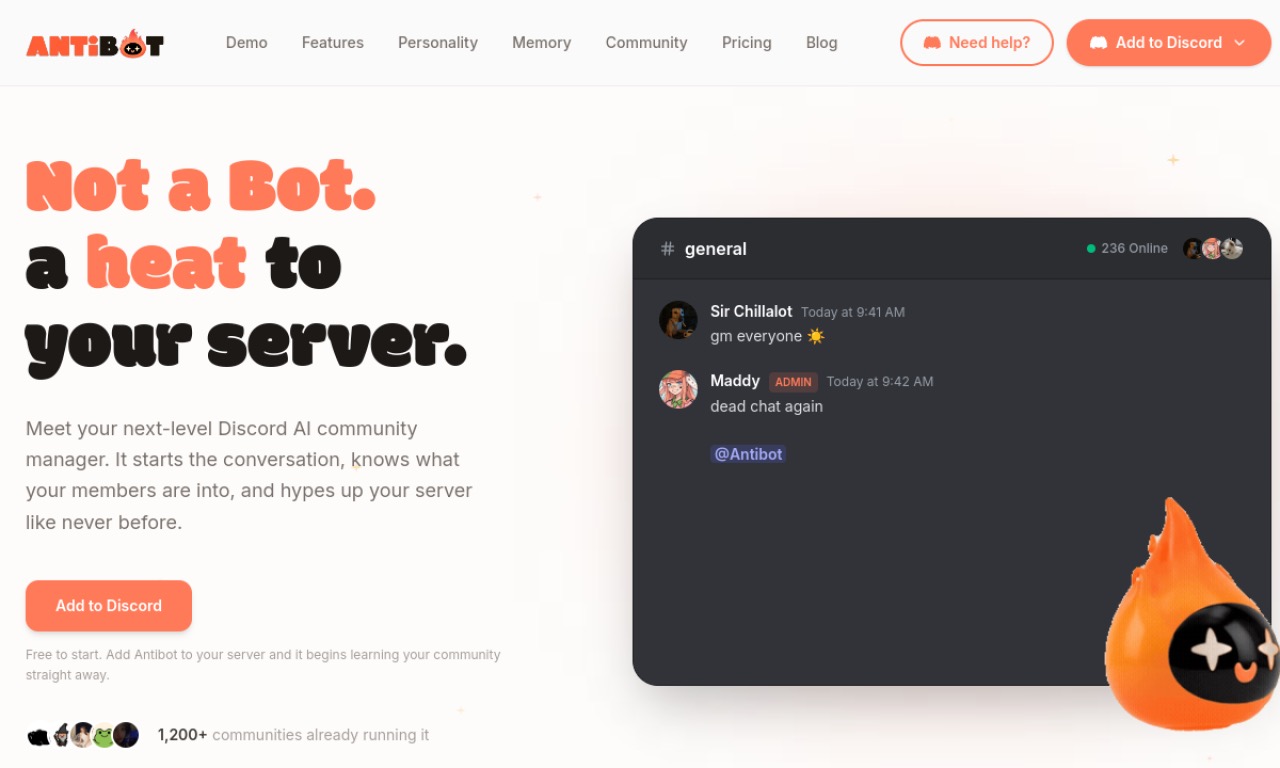
Task: Click the gm everyone message
Action: tap(768, 336)
